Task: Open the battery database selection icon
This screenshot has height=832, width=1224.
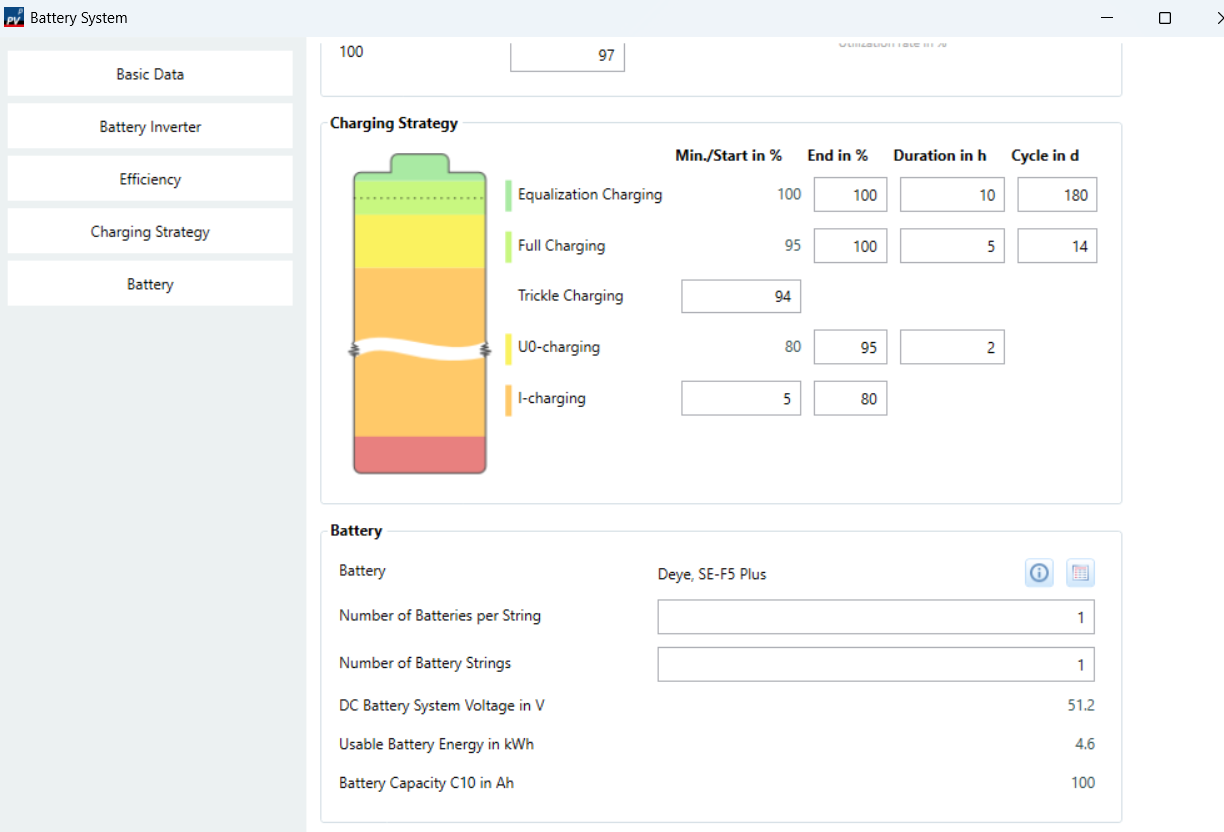Action: pos(1080,573)
